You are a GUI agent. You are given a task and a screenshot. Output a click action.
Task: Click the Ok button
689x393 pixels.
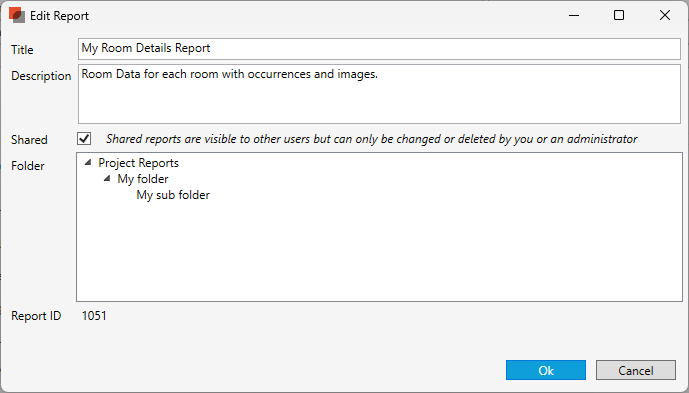coord(546,370)
